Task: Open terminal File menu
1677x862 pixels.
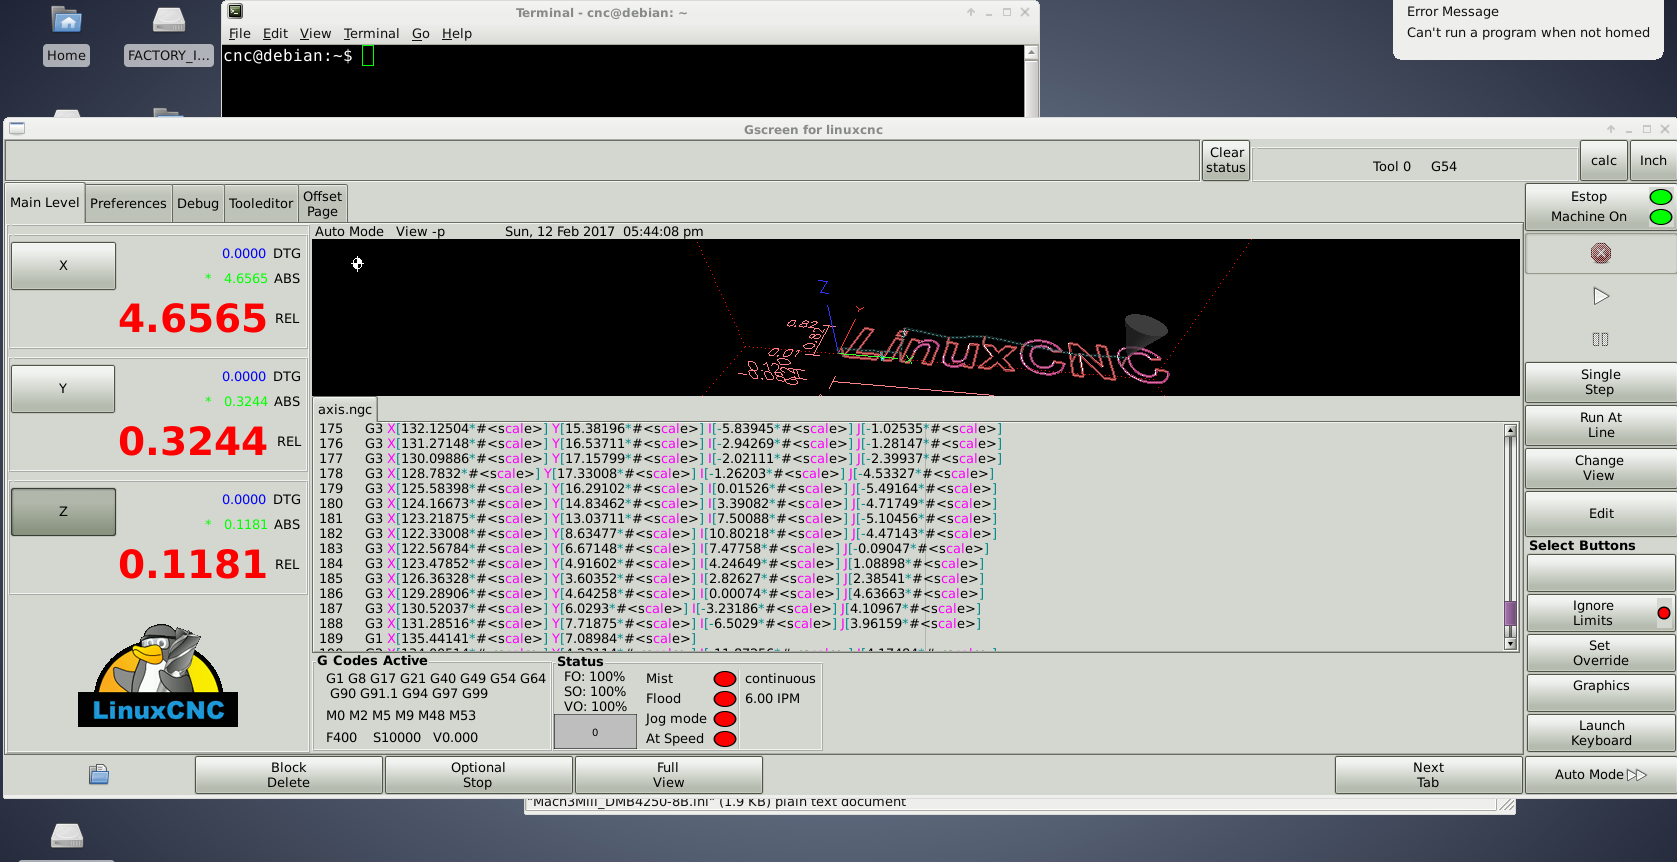Action: click(240, 33)
